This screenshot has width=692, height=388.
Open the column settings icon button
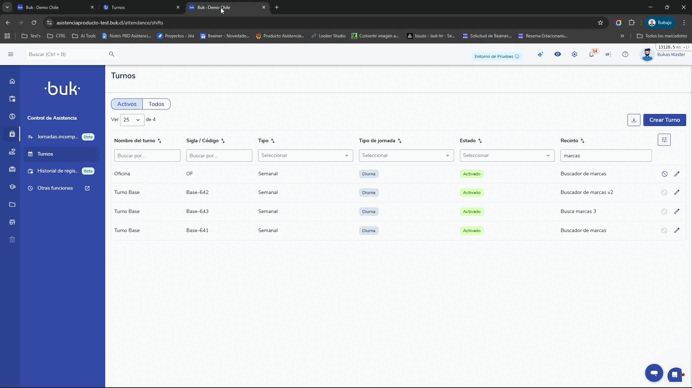pos(664,140)
